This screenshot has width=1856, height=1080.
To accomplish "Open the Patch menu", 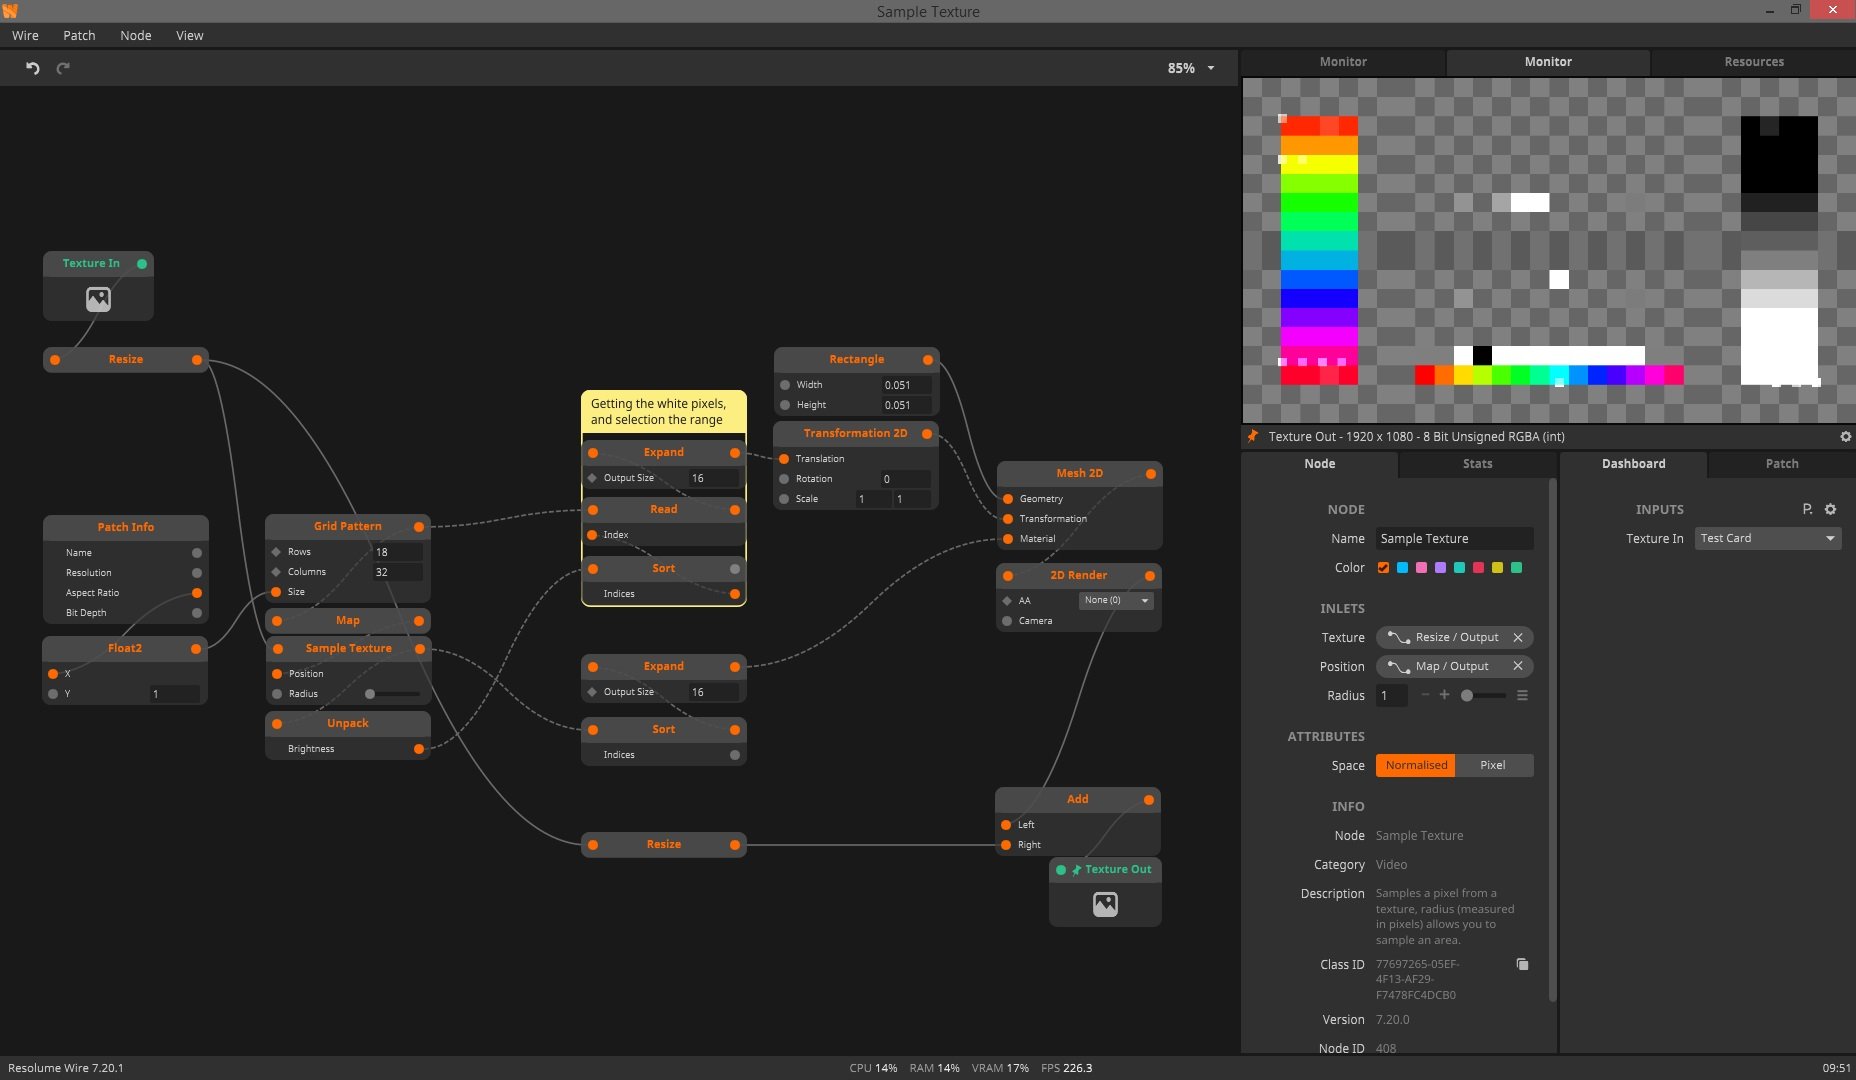I will point(79,35).
